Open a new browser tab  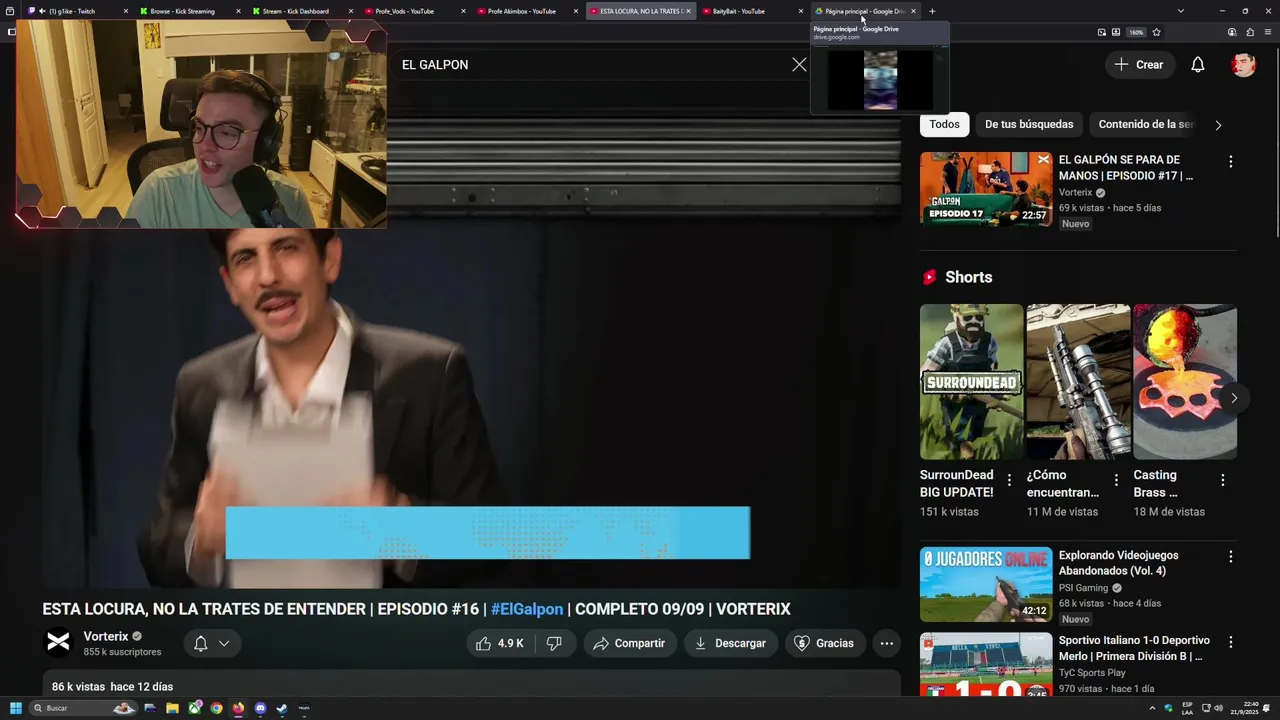(932, 11)
